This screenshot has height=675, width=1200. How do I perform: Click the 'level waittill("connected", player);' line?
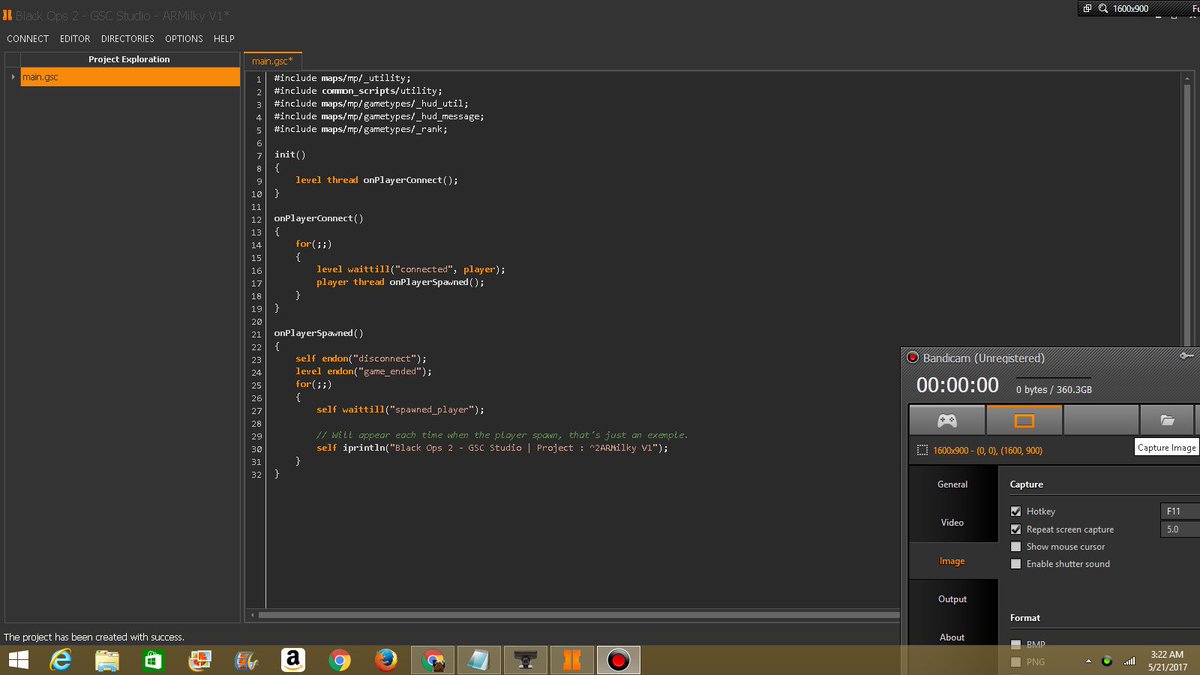point(410,270)
